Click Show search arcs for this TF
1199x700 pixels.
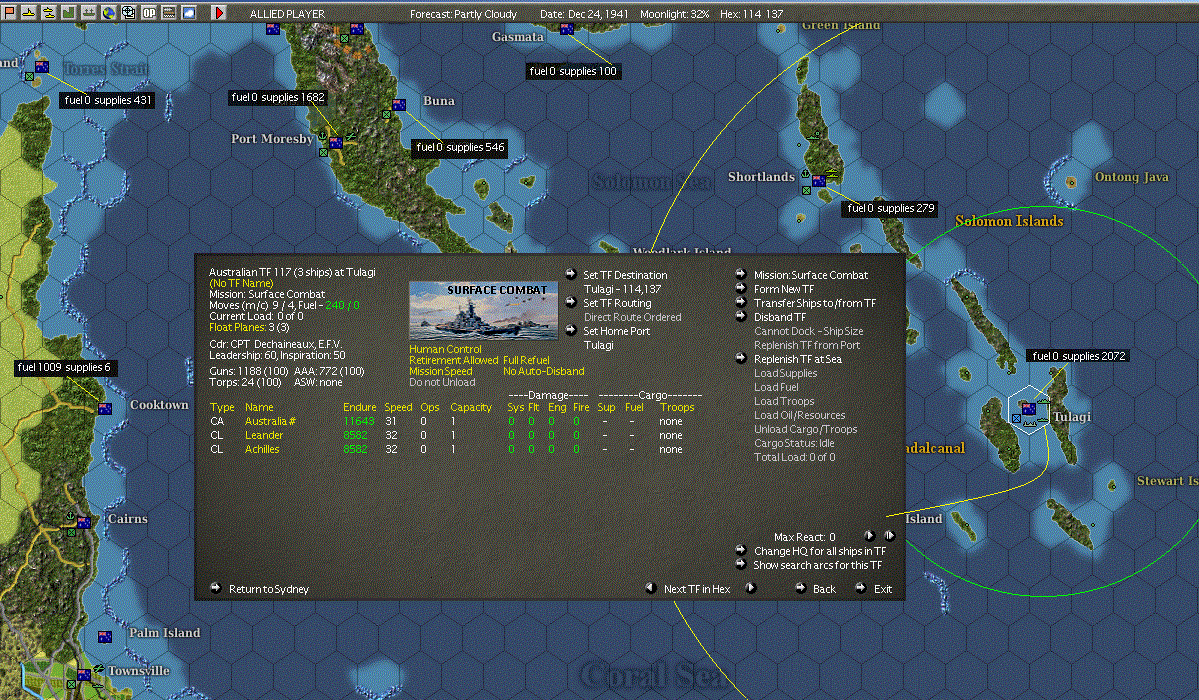coord(817,565)
